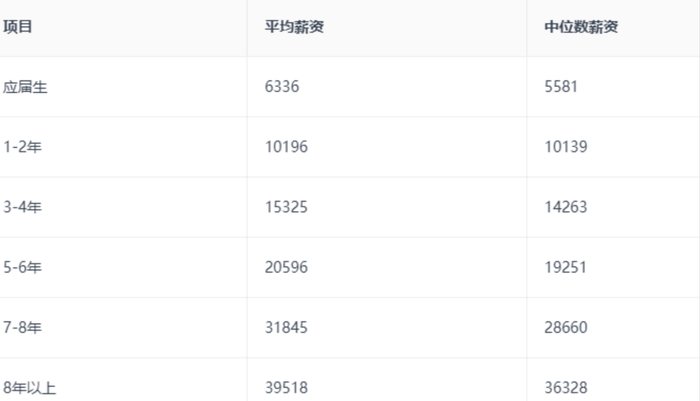Select the 5-6年 row label
This screenshot has width=700, height=401.
click(23, 267)
